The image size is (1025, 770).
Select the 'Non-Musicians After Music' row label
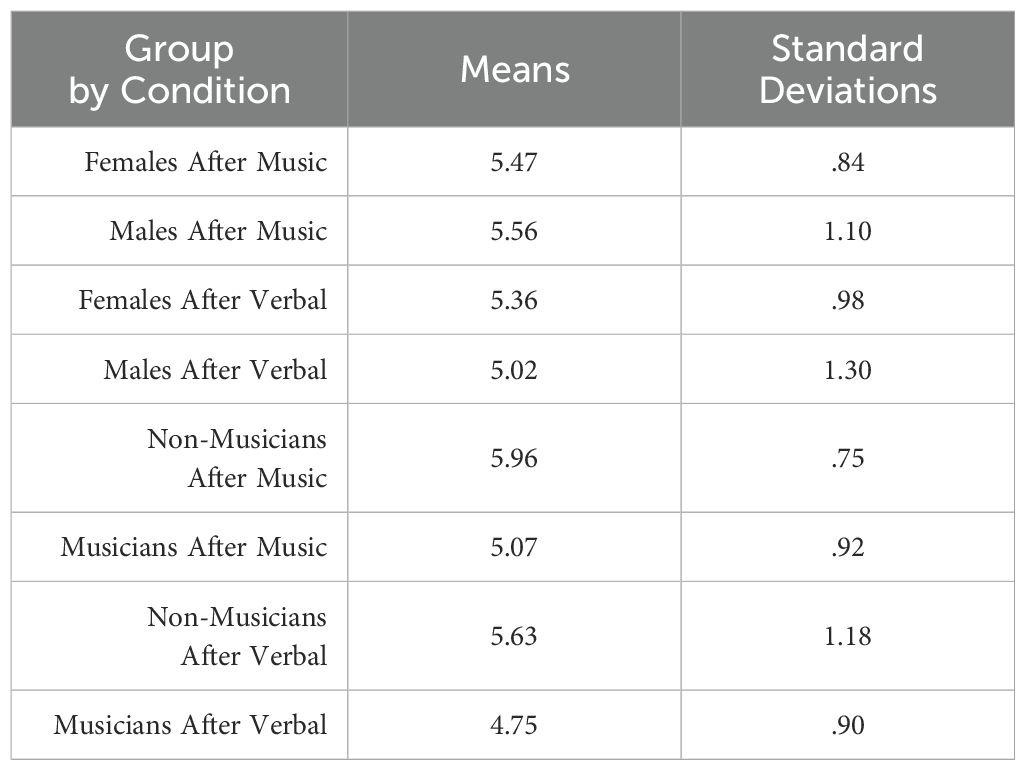[237, 458]
